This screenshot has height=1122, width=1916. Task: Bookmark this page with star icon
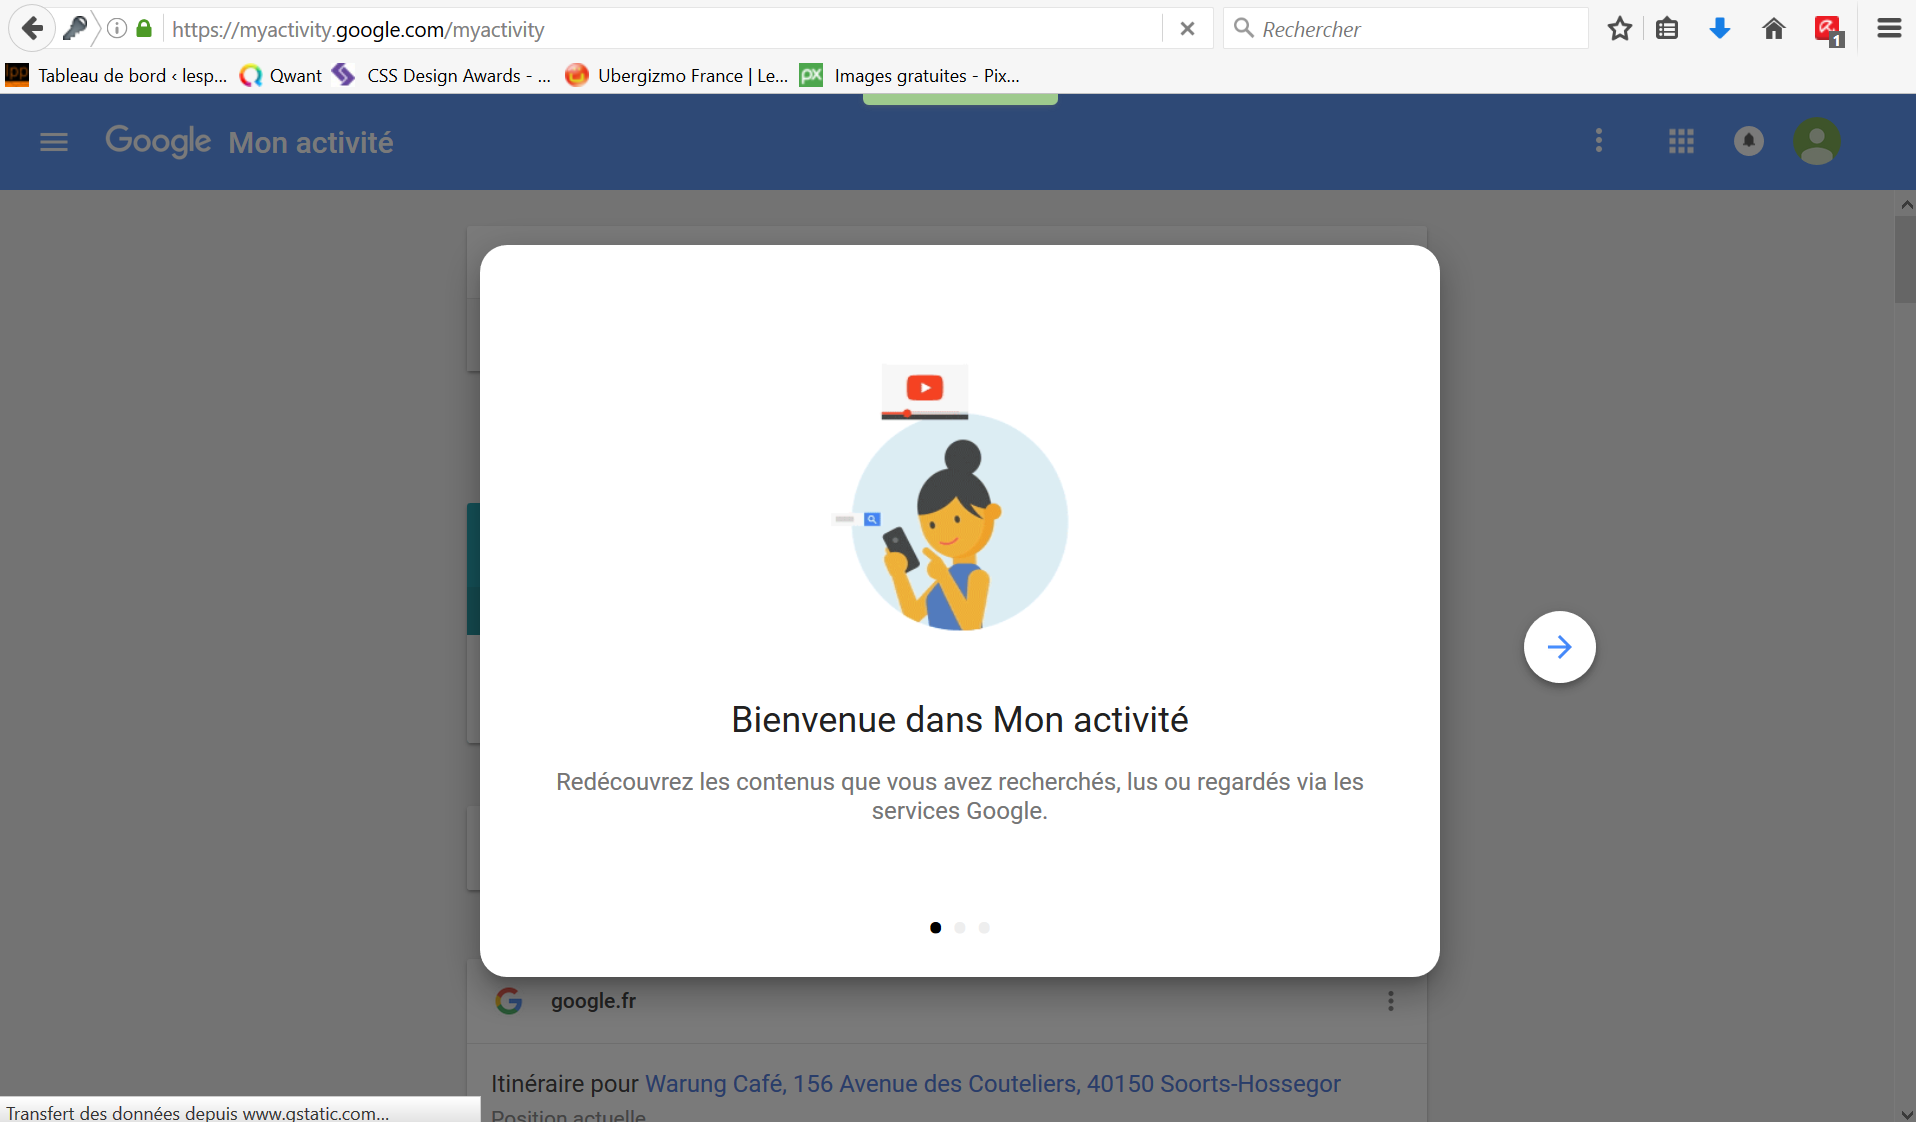[1620, 29]
